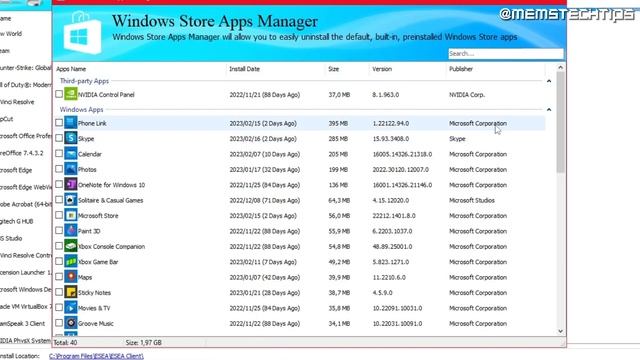
Task: Click the Solitaire & Casual Games icon
Action: (71, 200)
